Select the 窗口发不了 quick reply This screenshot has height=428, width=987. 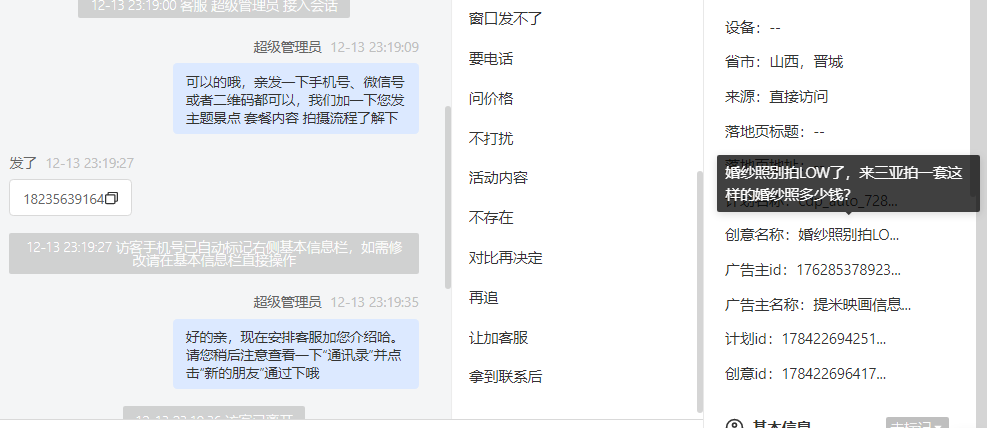505,19
